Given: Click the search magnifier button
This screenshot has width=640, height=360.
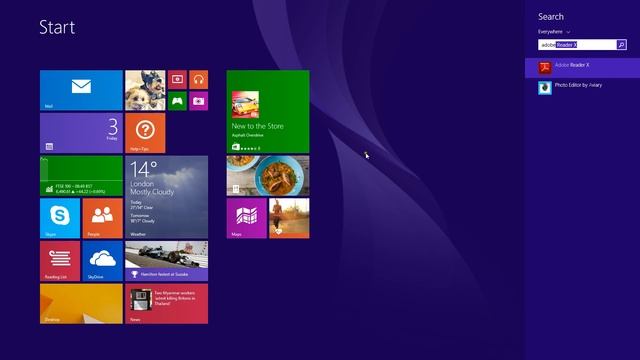Looking at the screenshot, I should [x=622, y=44].
